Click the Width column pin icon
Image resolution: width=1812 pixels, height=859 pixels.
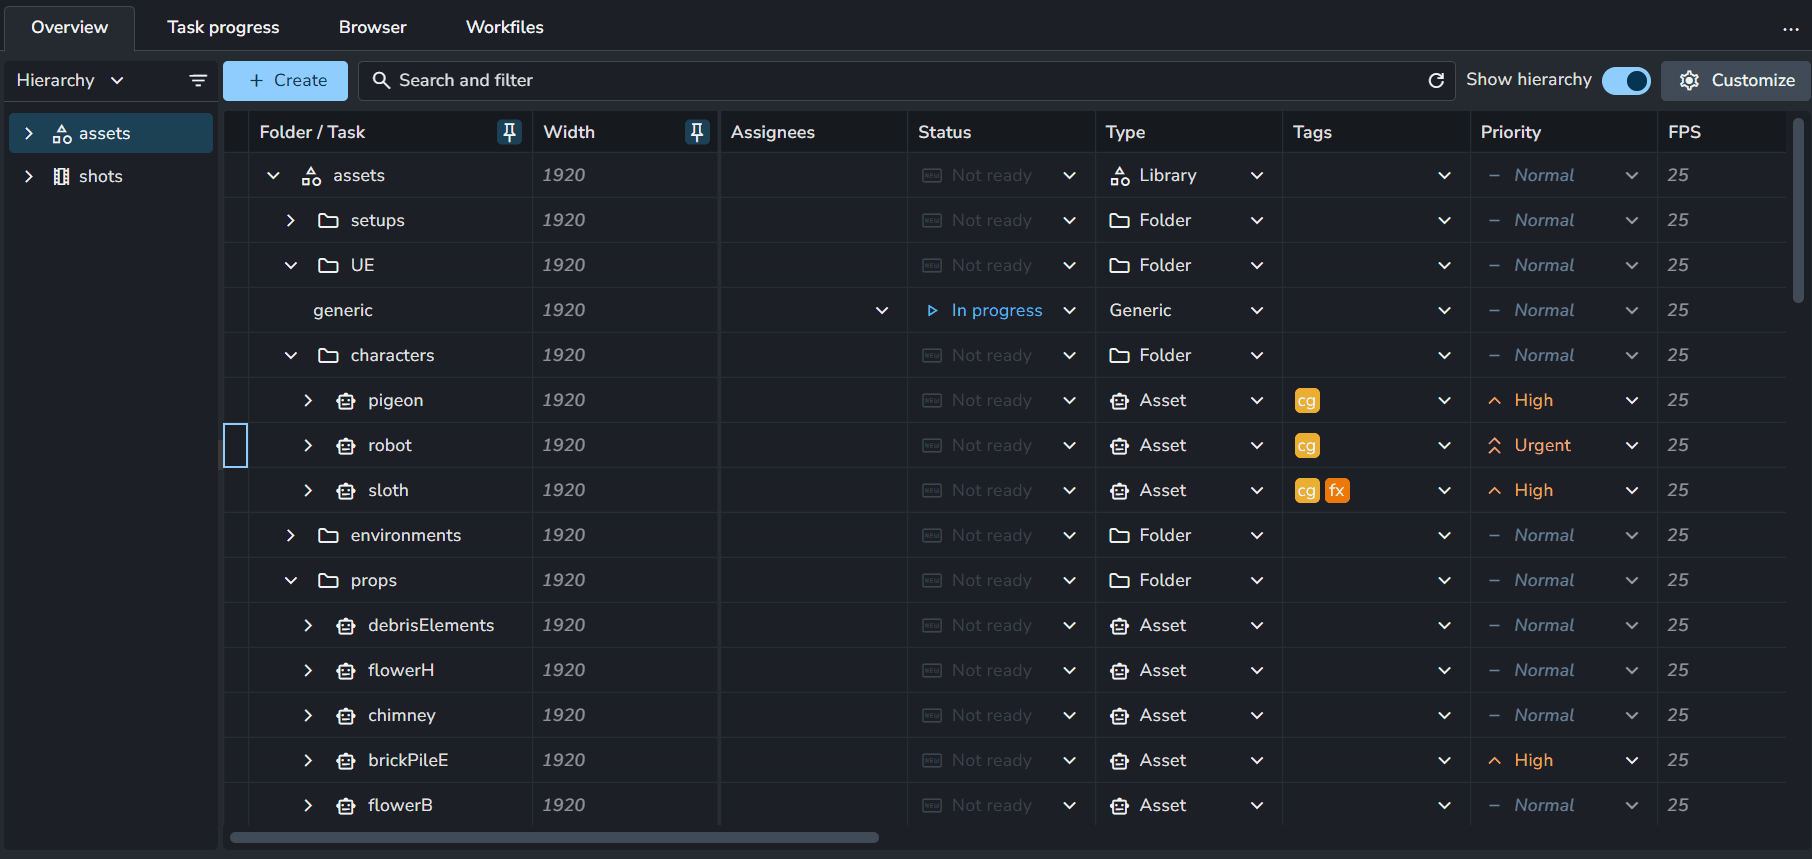(x=696, y=132)
